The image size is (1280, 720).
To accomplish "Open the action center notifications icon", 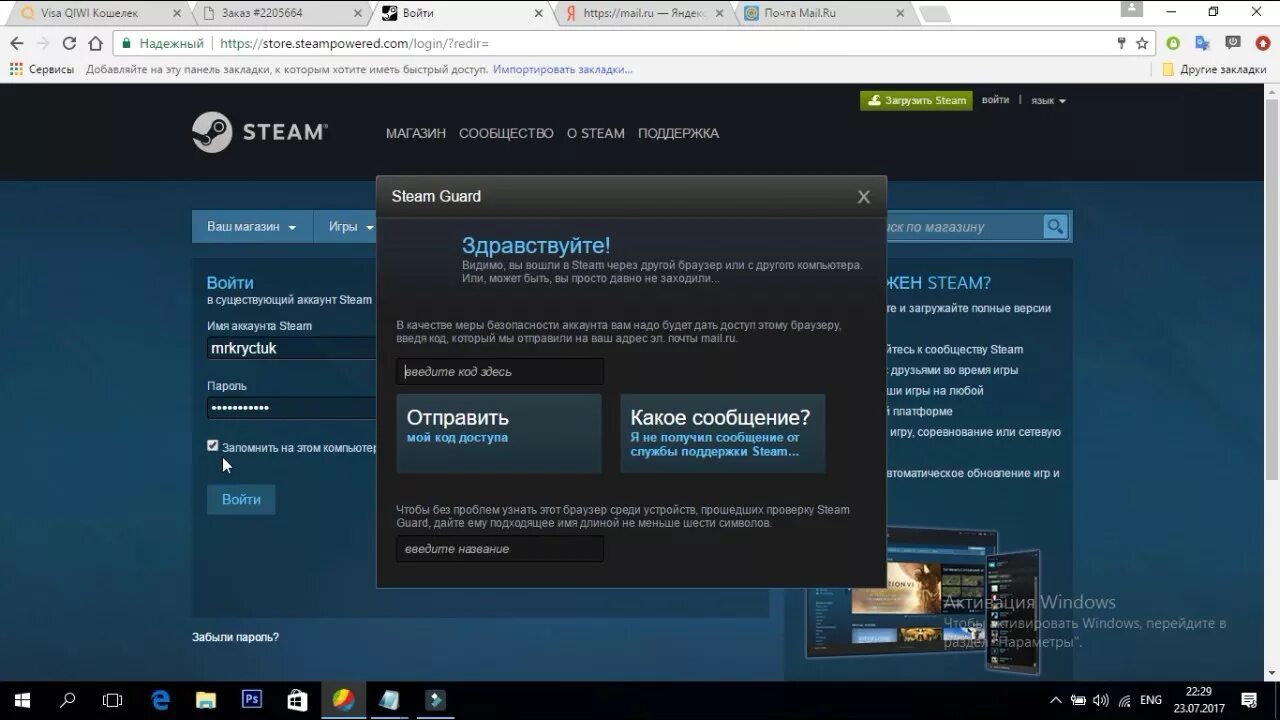I will pos(1249,700).
